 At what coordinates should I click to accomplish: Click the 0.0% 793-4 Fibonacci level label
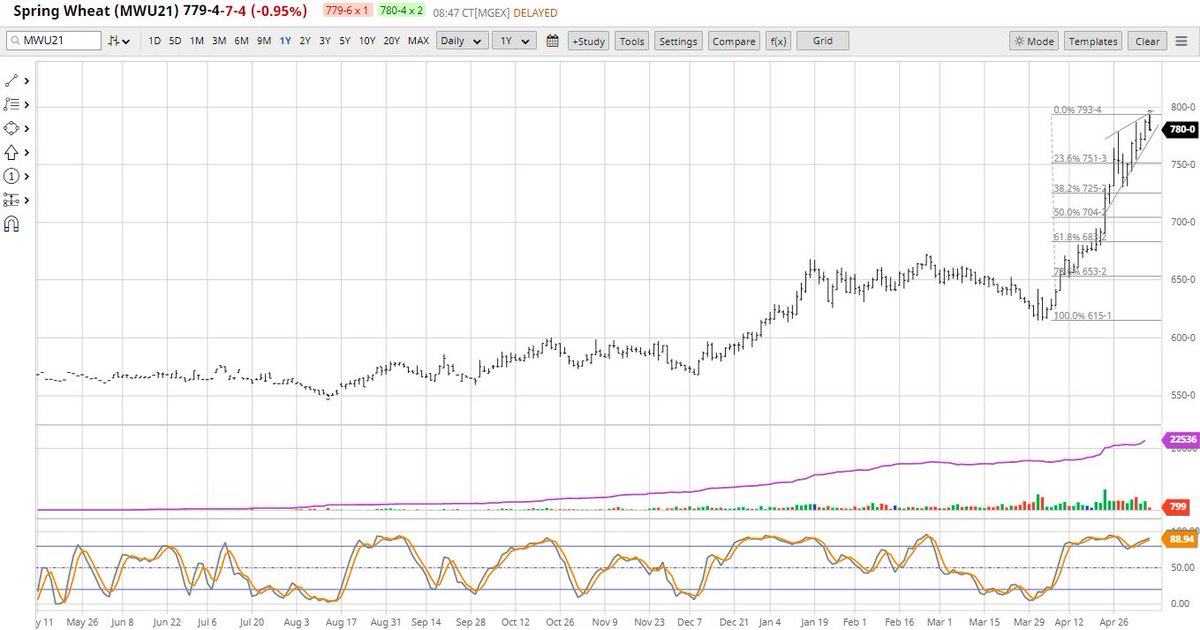point(1080,110)
